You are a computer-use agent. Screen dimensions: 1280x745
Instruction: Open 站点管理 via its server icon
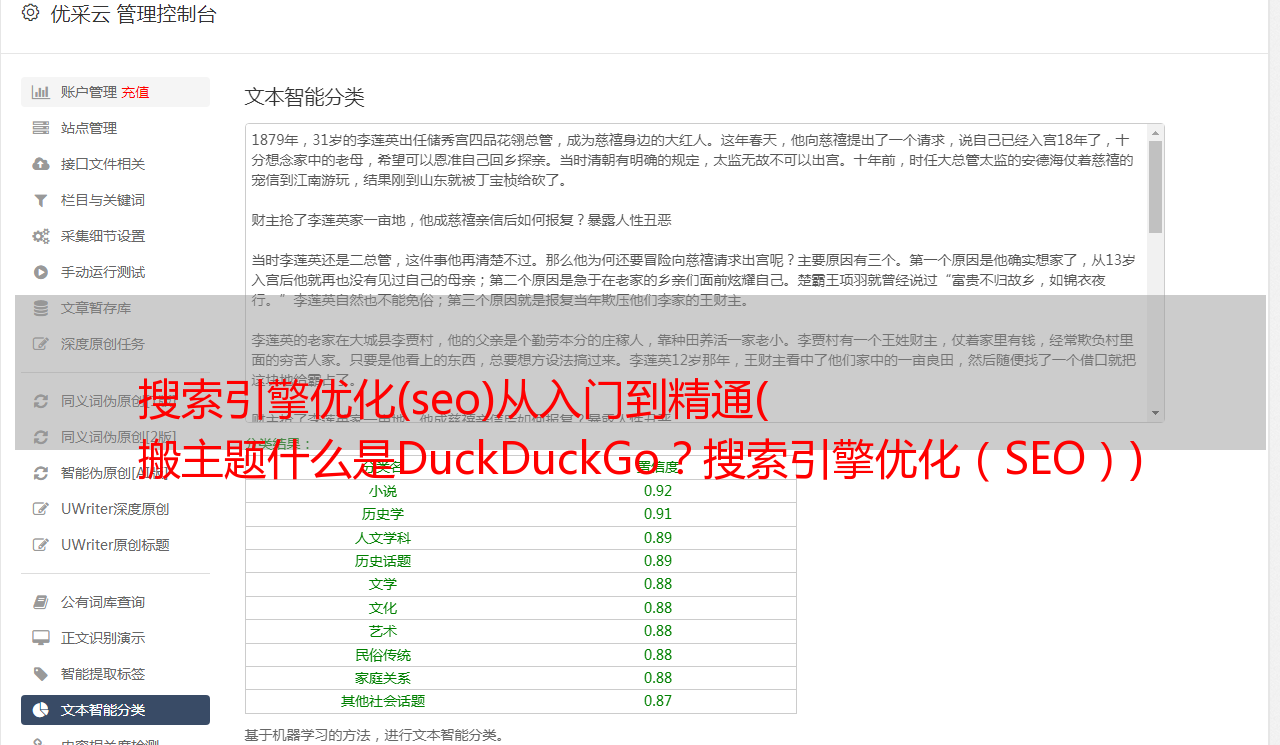coord(41,128)
